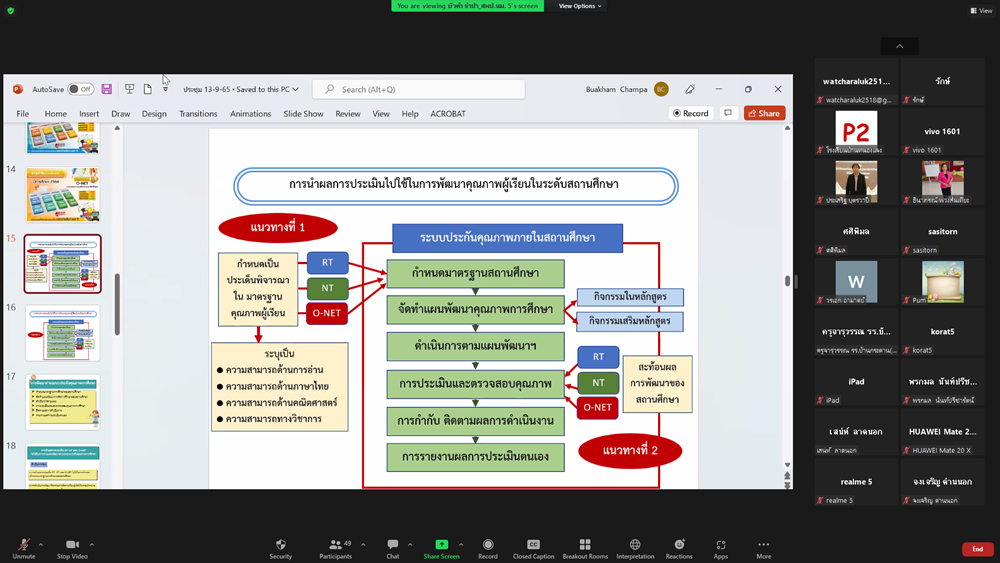Open the File menu

tap(23, 113)
